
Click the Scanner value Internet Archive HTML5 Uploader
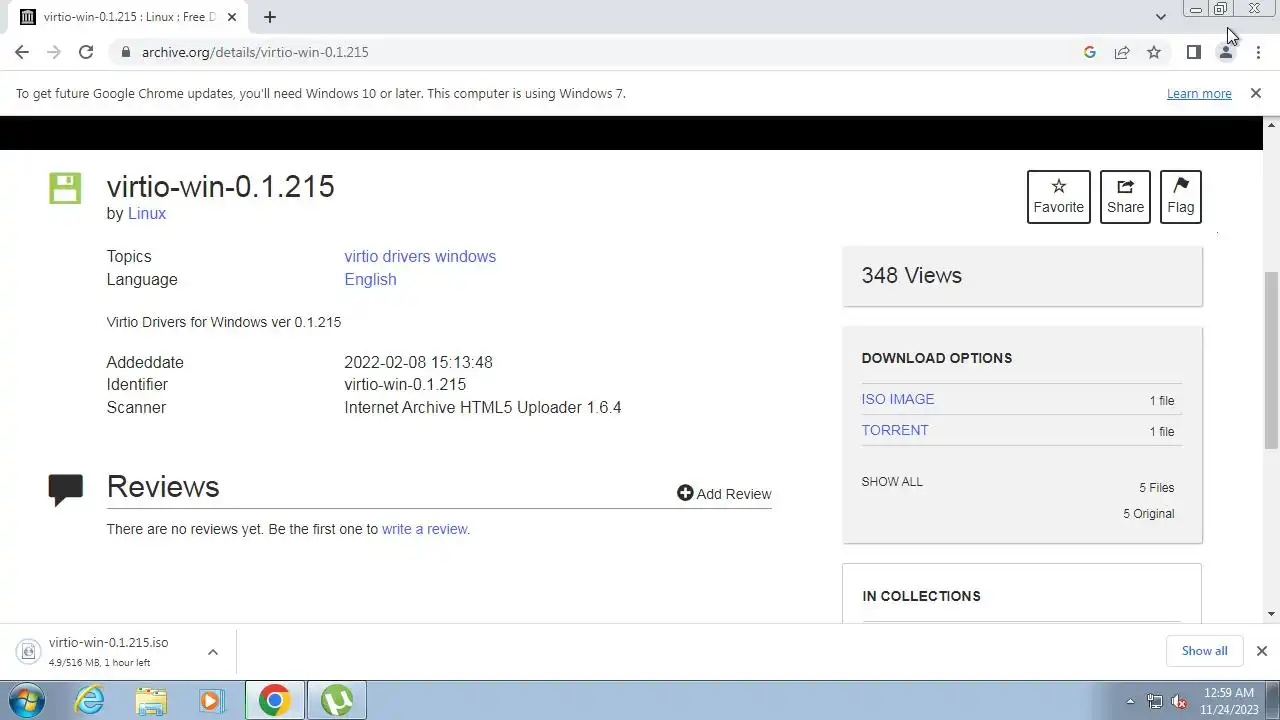click(483, 407)
